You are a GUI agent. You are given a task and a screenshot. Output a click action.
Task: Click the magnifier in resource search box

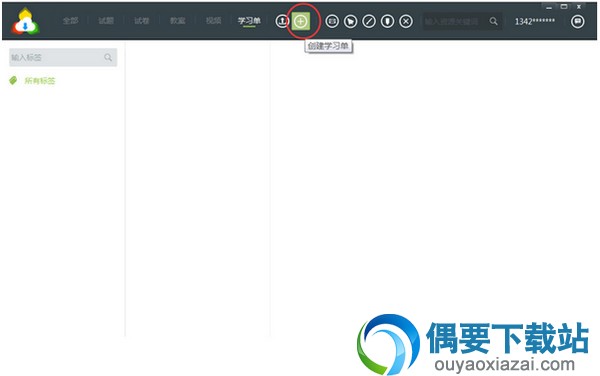494,21
